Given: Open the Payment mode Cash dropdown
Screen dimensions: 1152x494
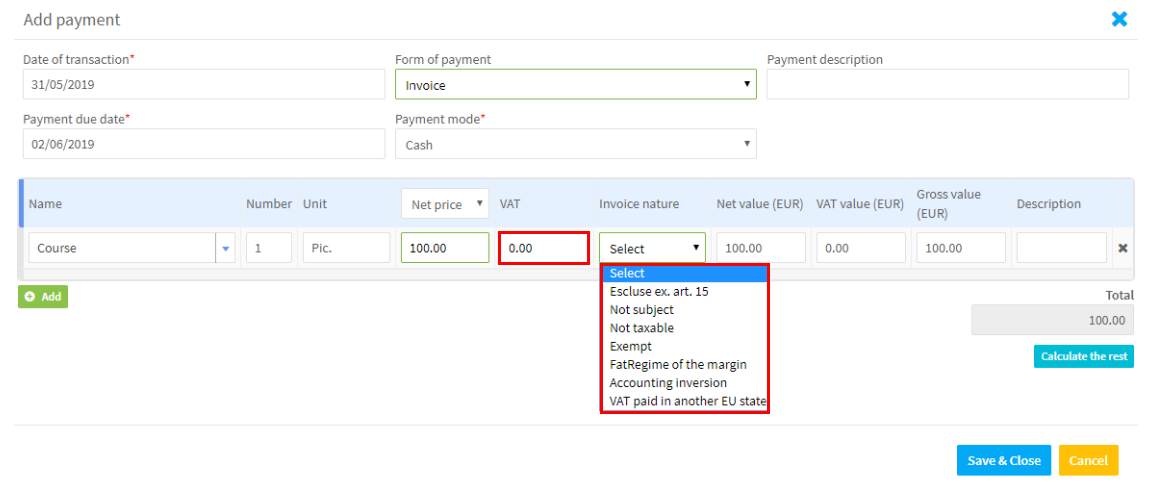Looking at the screenshot, I should click(x=575, y=145).
